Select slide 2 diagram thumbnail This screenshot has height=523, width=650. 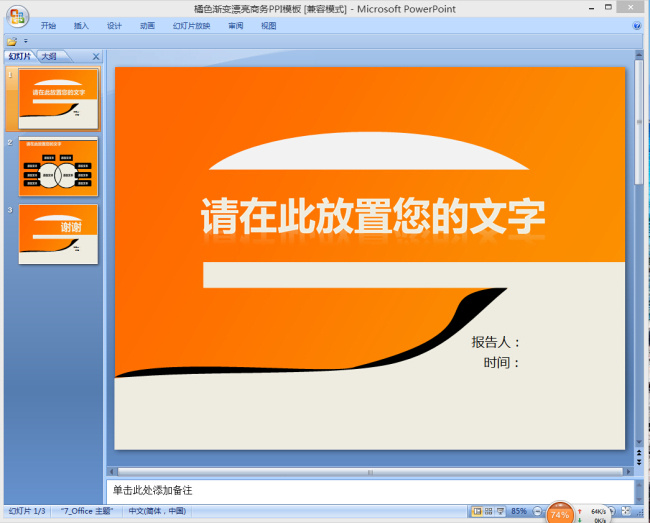coord(58,167)
